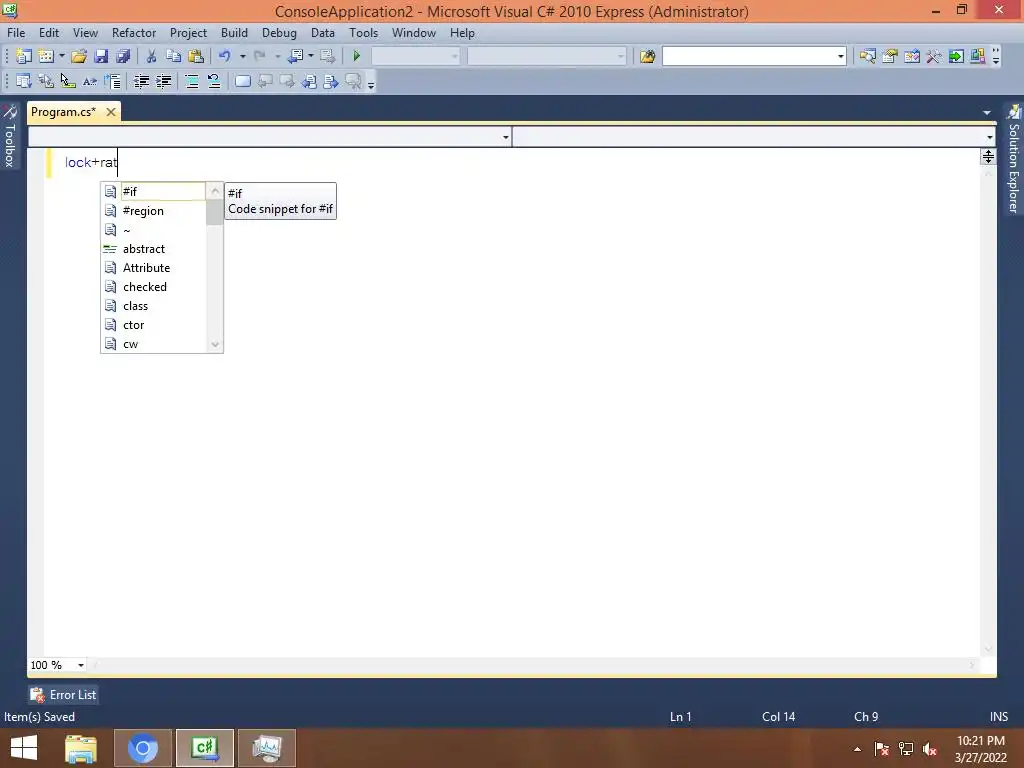Open Chrome from the taskbar
Viewport: 1024px width, 768px height.
pos(142,748)
